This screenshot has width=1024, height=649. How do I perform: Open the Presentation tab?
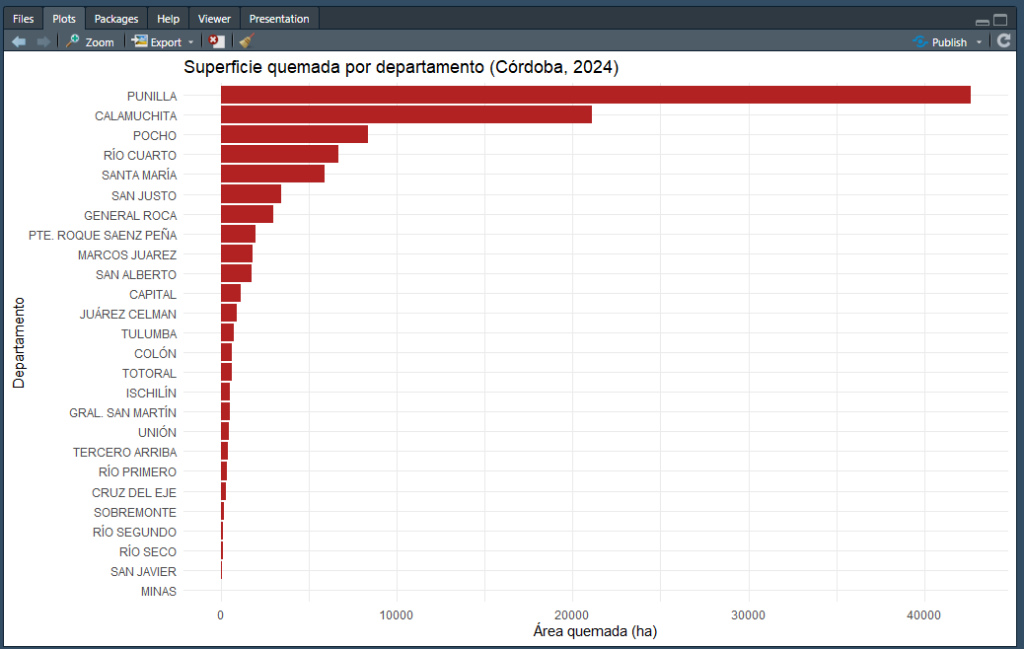(x=279, y=19)
